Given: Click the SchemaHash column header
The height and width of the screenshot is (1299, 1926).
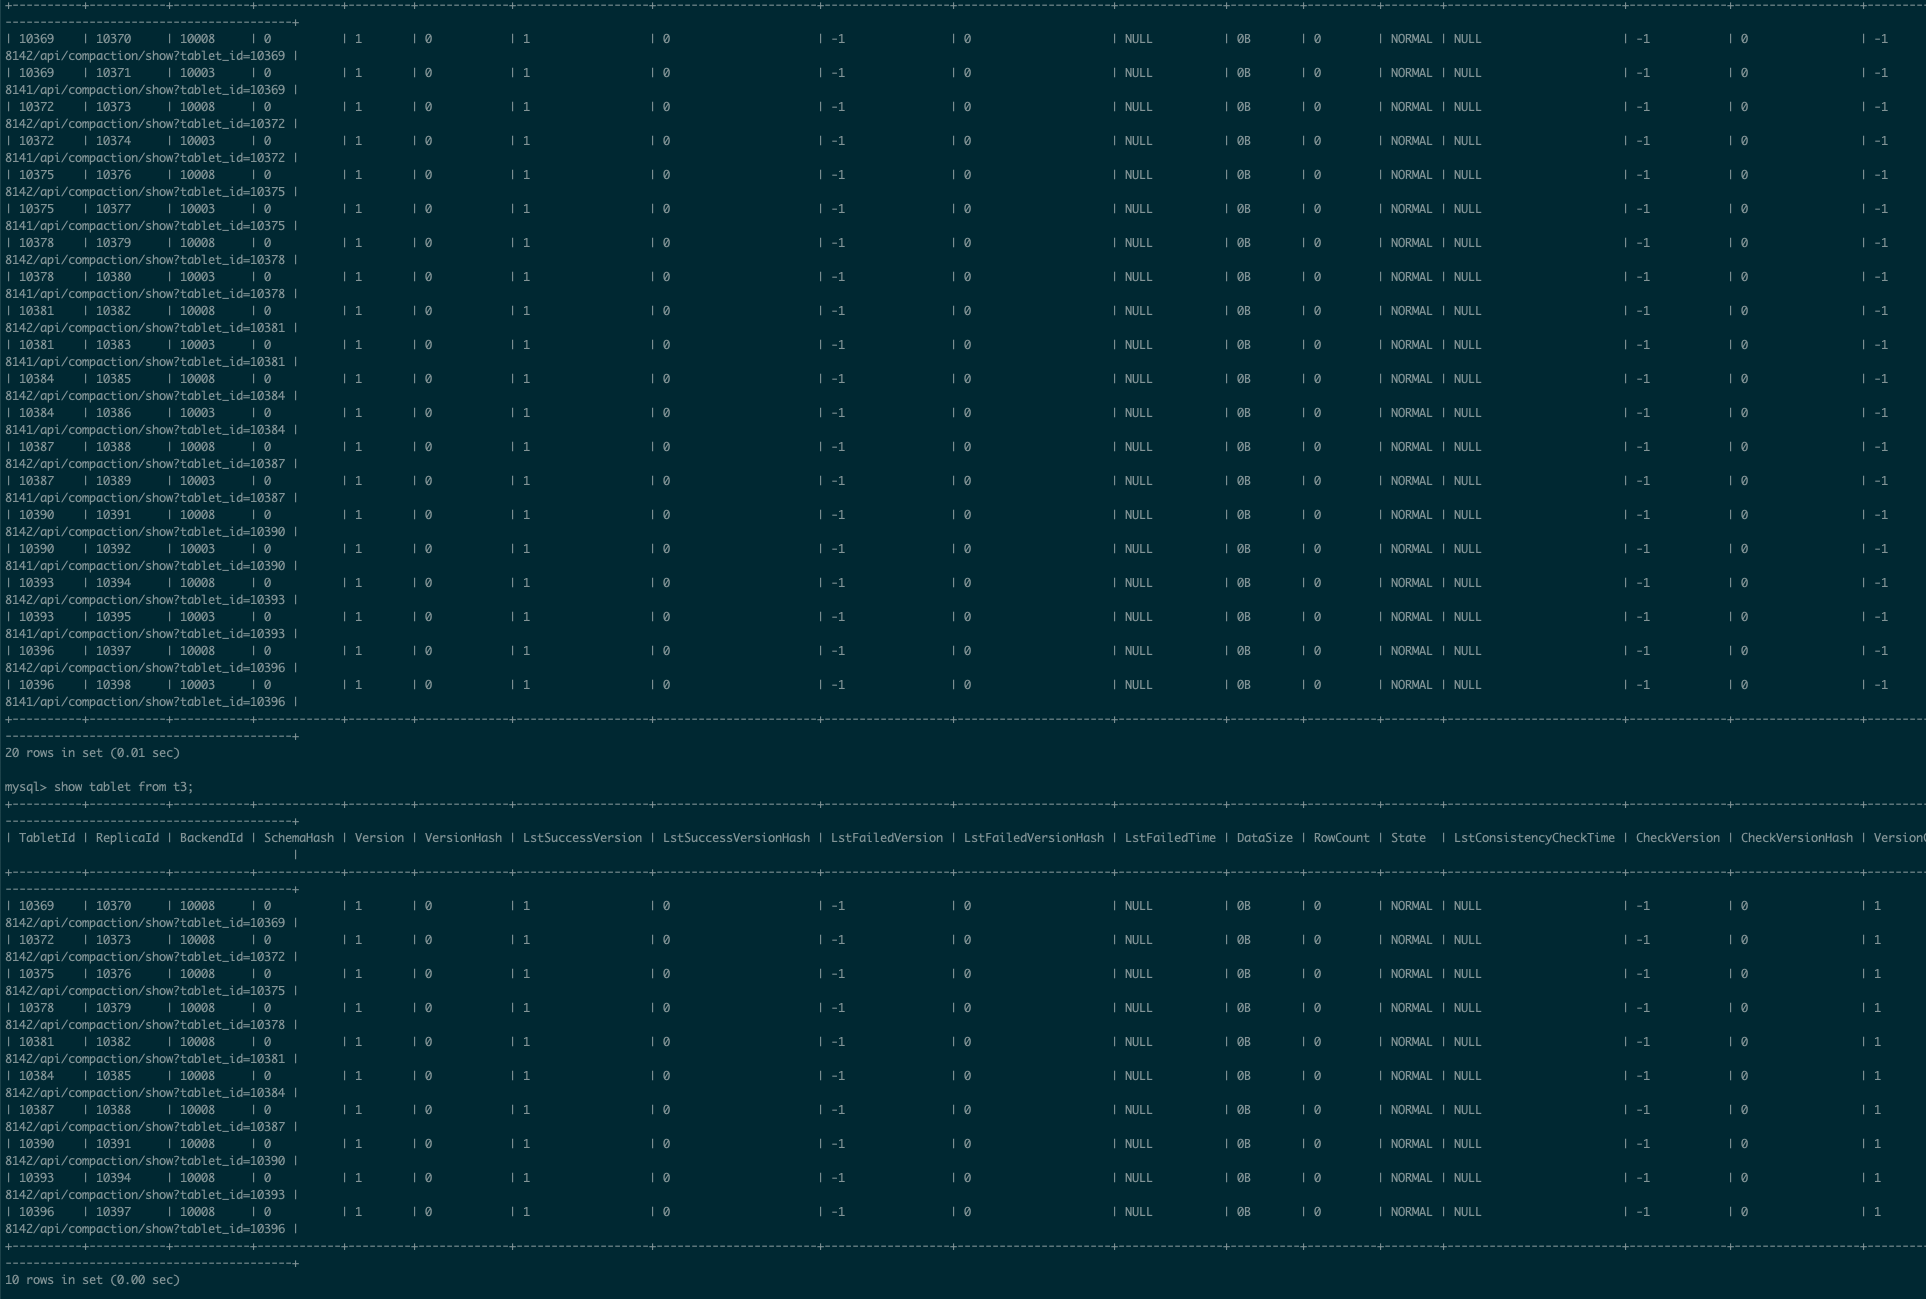Looking at the screenshot, I should 298,838.
